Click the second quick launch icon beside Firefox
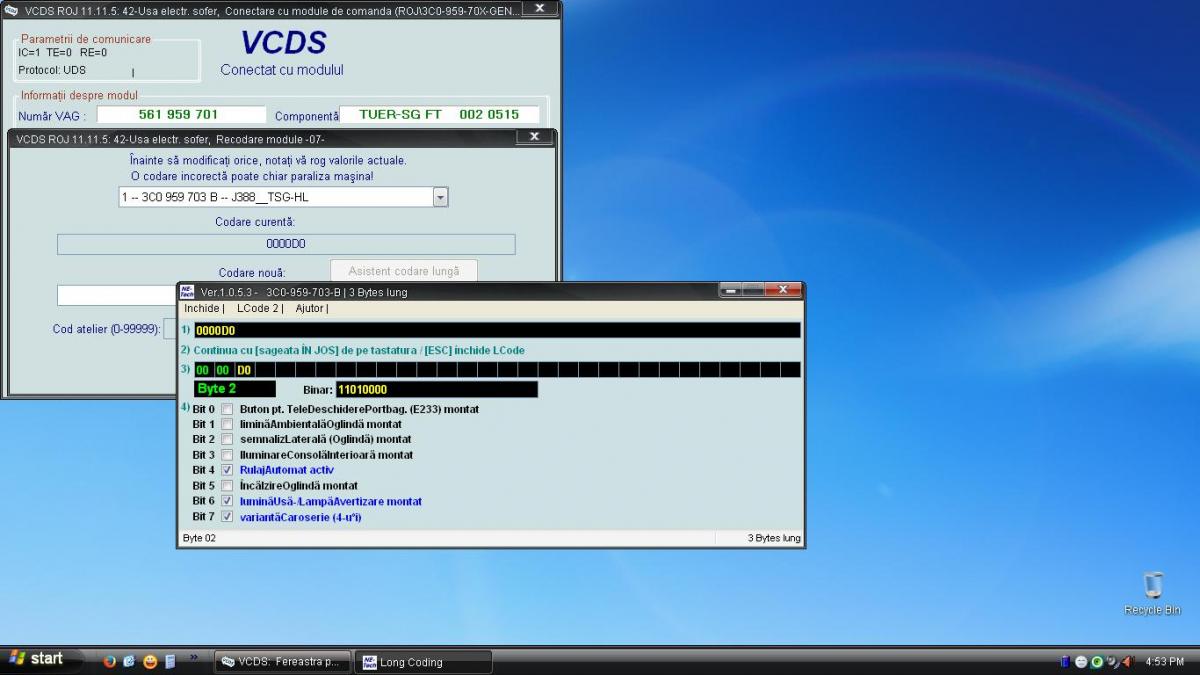 129,661
